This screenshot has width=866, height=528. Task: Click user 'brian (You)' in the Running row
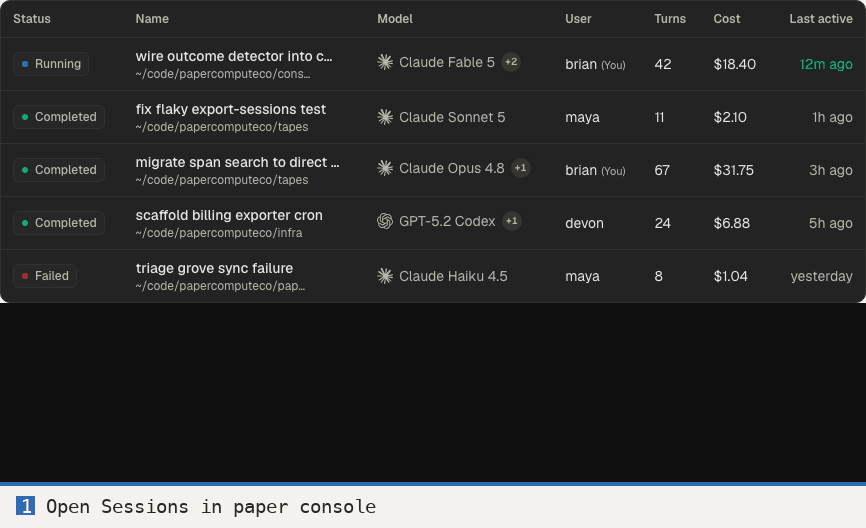click(x=595, y=65)
